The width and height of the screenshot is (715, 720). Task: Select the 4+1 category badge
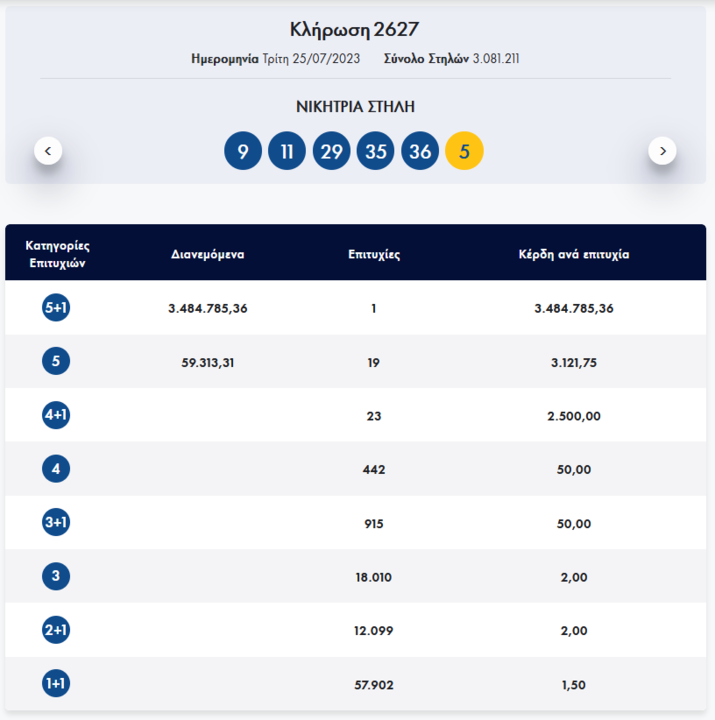click(x=56, y=416)
